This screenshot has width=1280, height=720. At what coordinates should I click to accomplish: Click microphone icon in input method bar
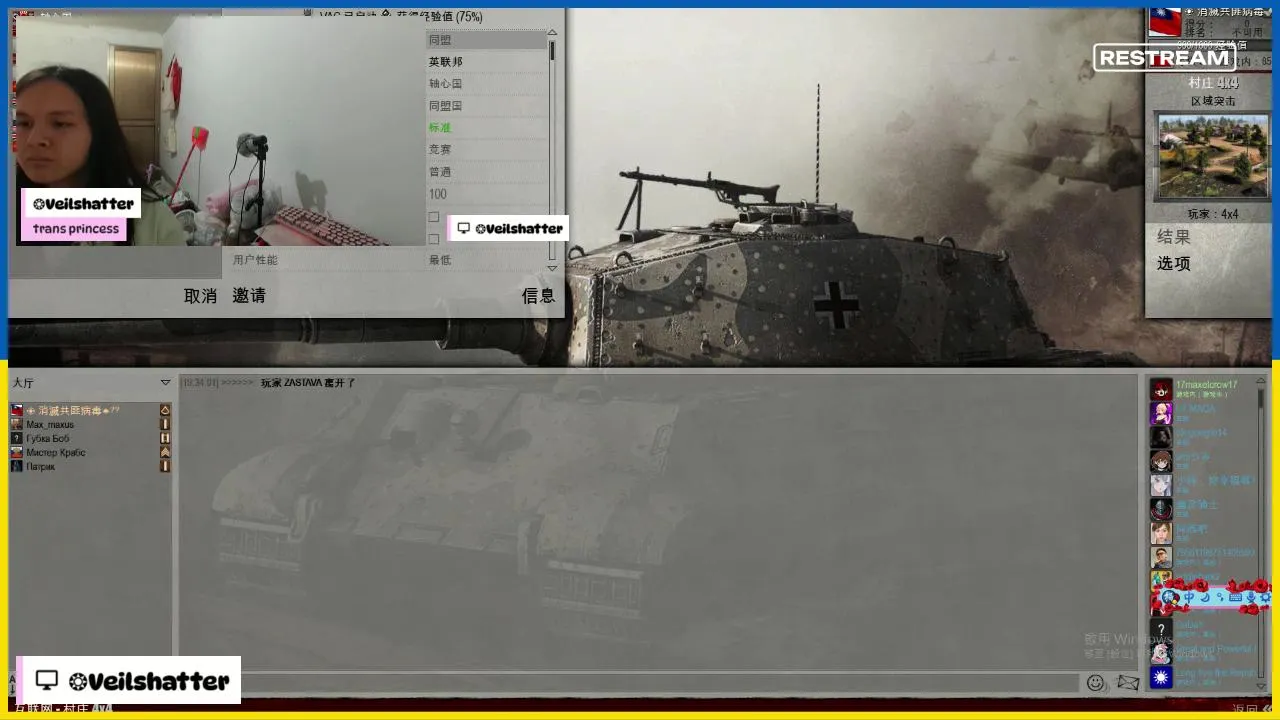click(x=1250, y=597)
